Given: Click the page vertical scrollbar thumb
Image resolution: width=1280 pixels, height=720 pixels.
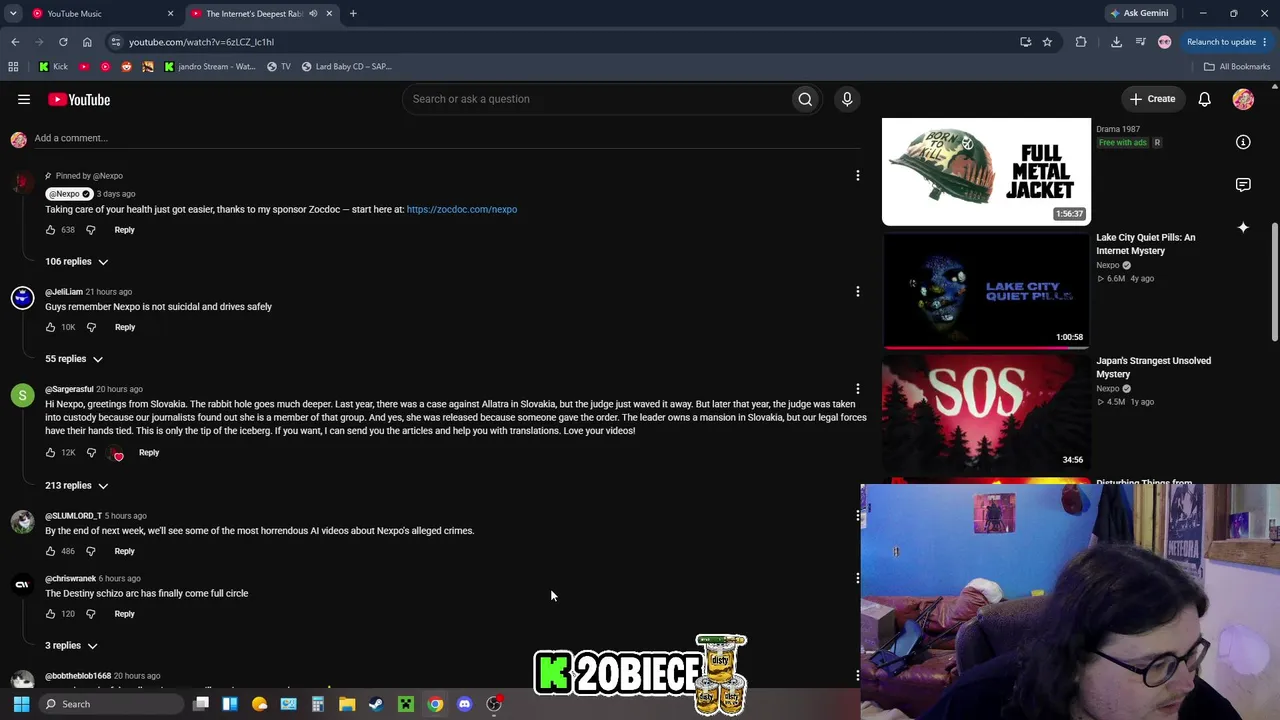Looking at the screenshot, I should 1274,282.
